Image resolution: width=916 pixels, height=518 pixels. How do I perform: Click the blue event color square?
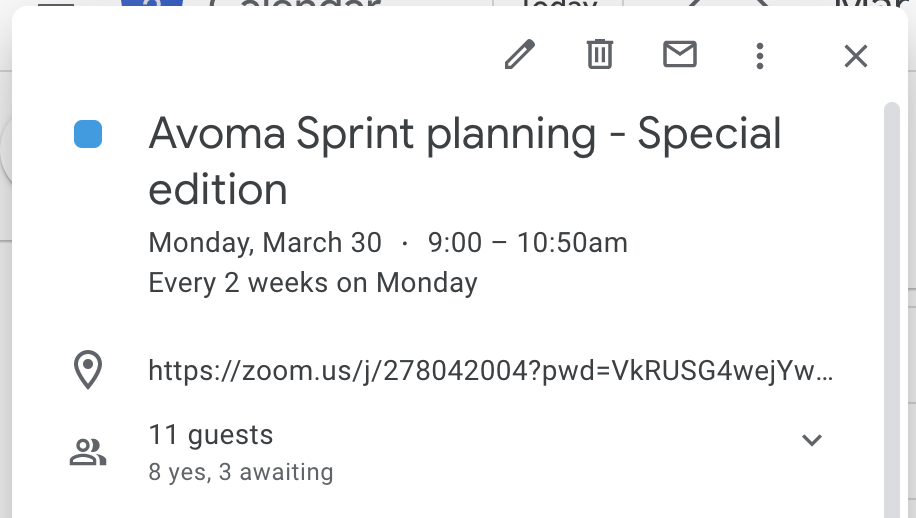[88, 134]
